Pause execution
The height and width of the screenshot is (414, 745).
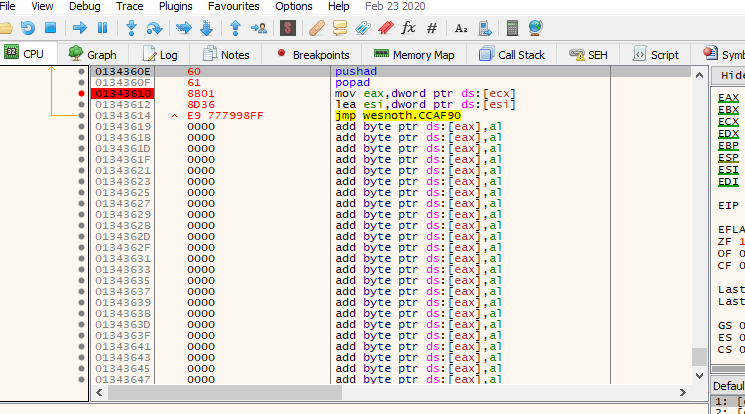102,28
